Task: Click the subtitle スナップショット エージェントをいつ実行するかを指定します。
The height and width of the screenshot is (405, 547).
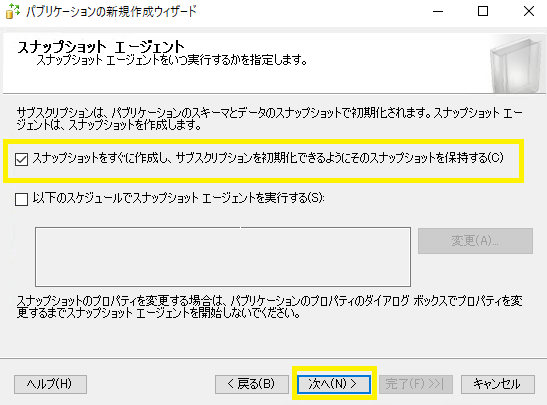Action: (172, 60)
